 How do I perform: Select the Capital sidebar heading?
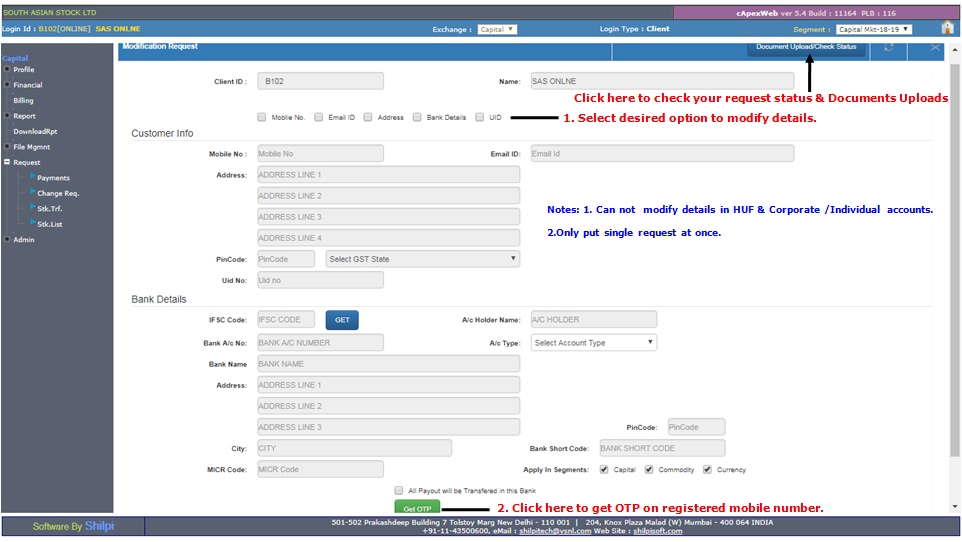coord(15,58)
